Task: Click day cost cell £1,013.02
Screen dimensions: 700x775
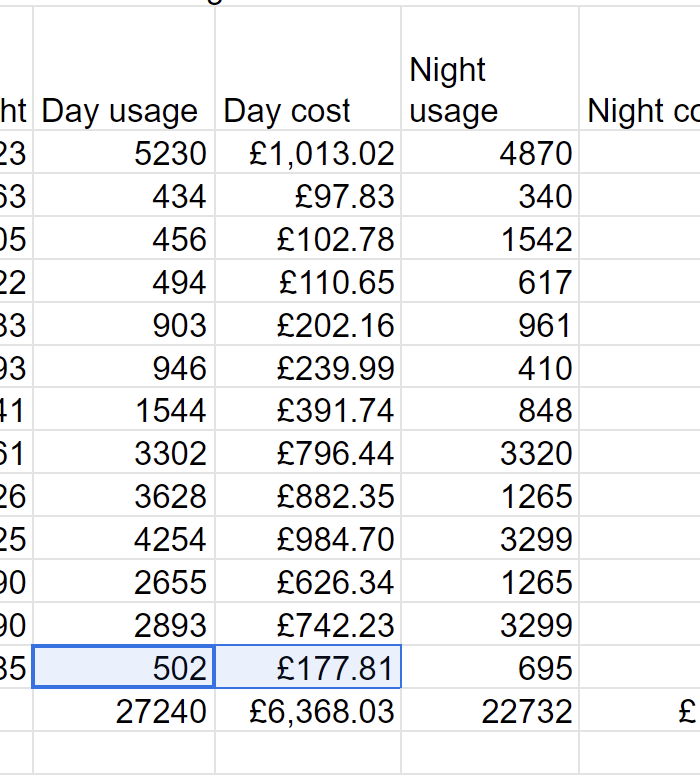Action: pos(308,153)
